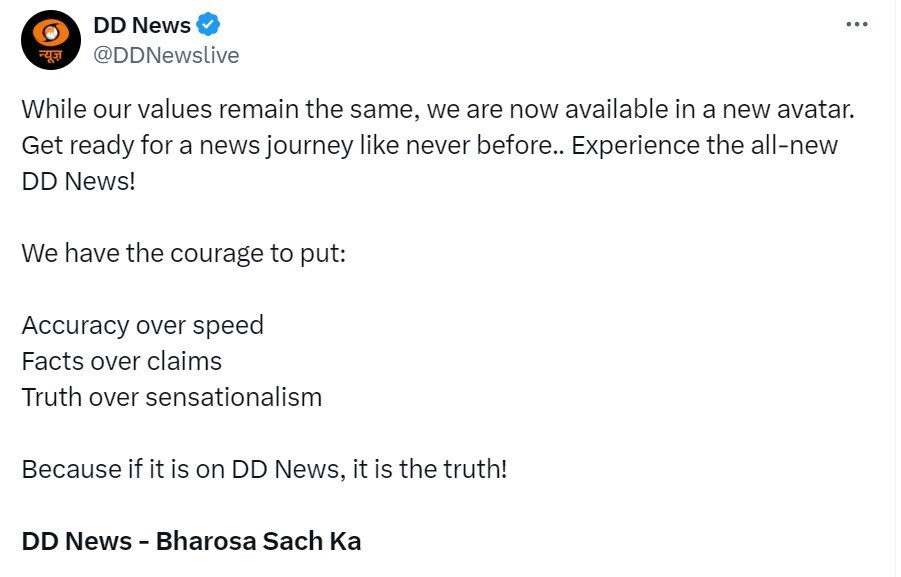Click the 'Facts over claims' line
The image size is (901, 577).
(122, 361)
